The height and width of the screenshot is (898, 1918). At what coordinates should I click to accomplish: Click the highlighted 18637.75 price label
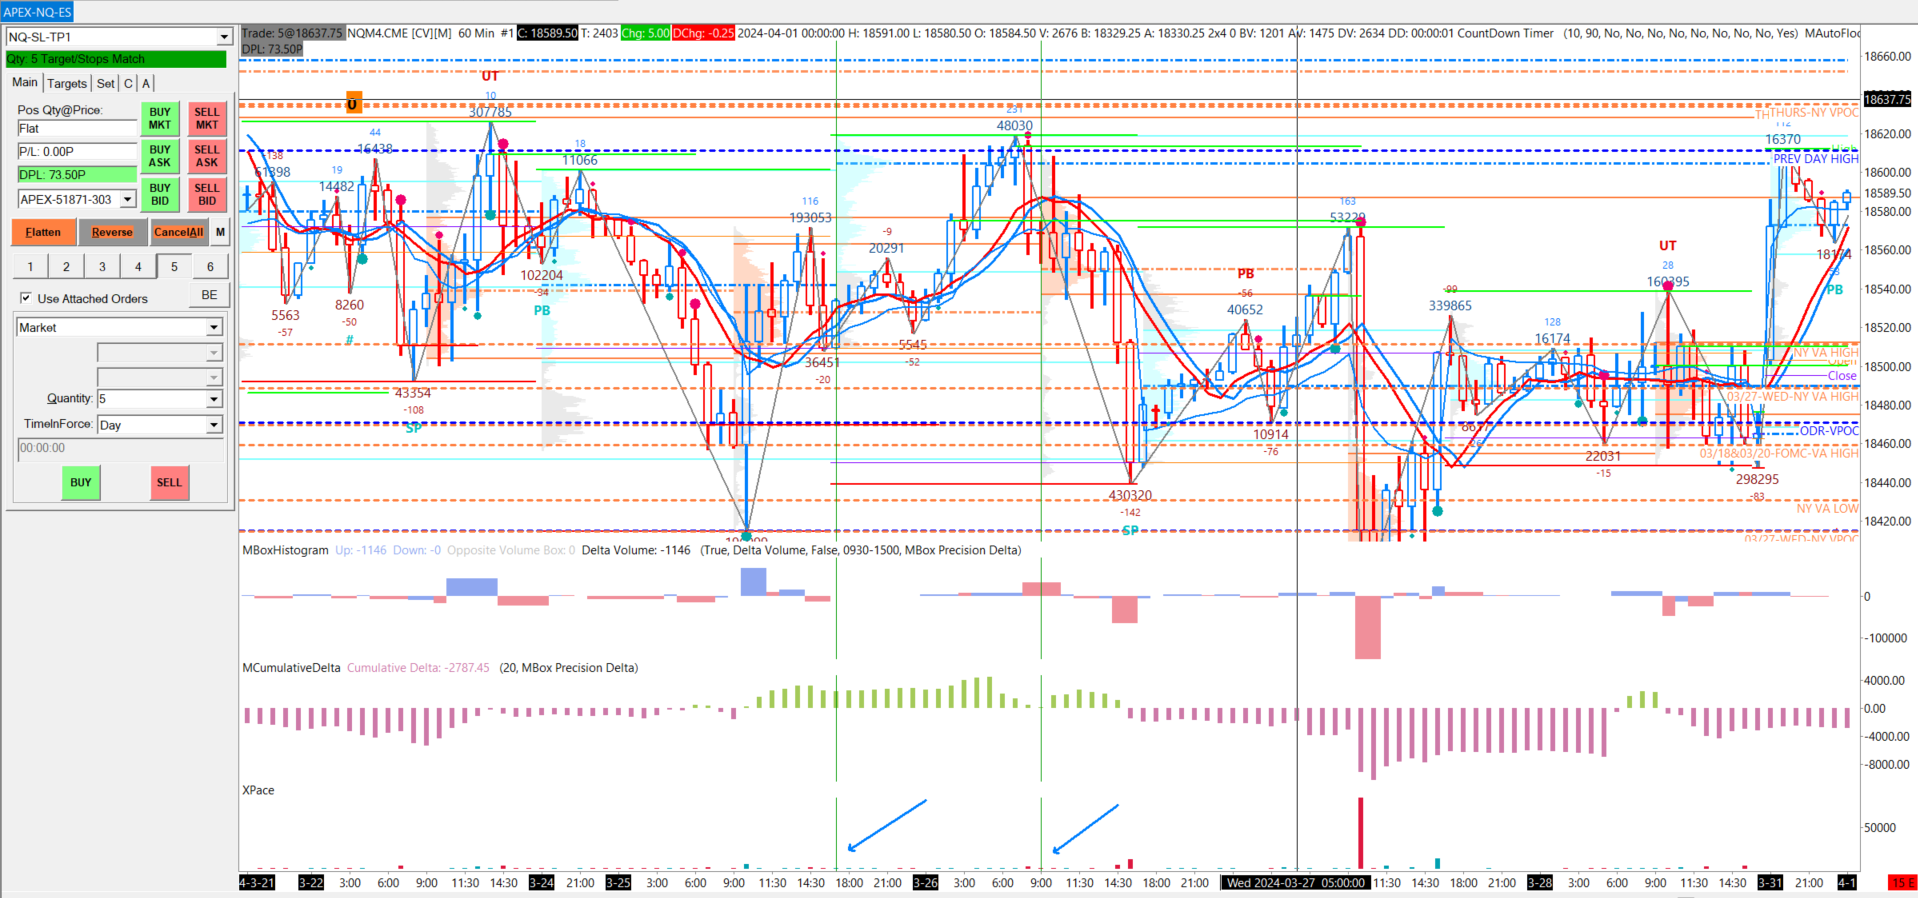click(x=1887, y=99)
